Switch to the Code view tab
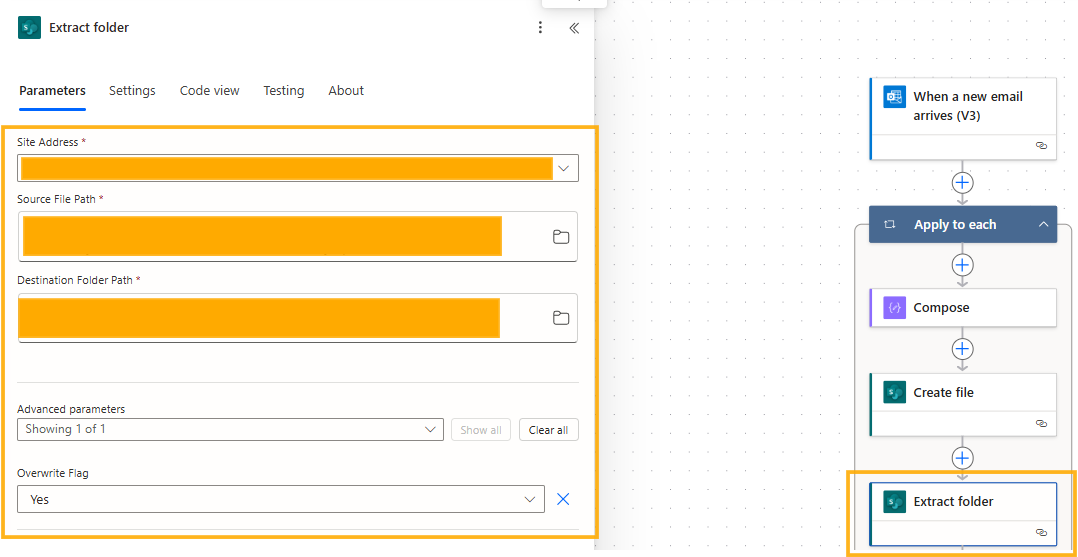This screenshot has height=557, width=1078. tap(210, 91)
